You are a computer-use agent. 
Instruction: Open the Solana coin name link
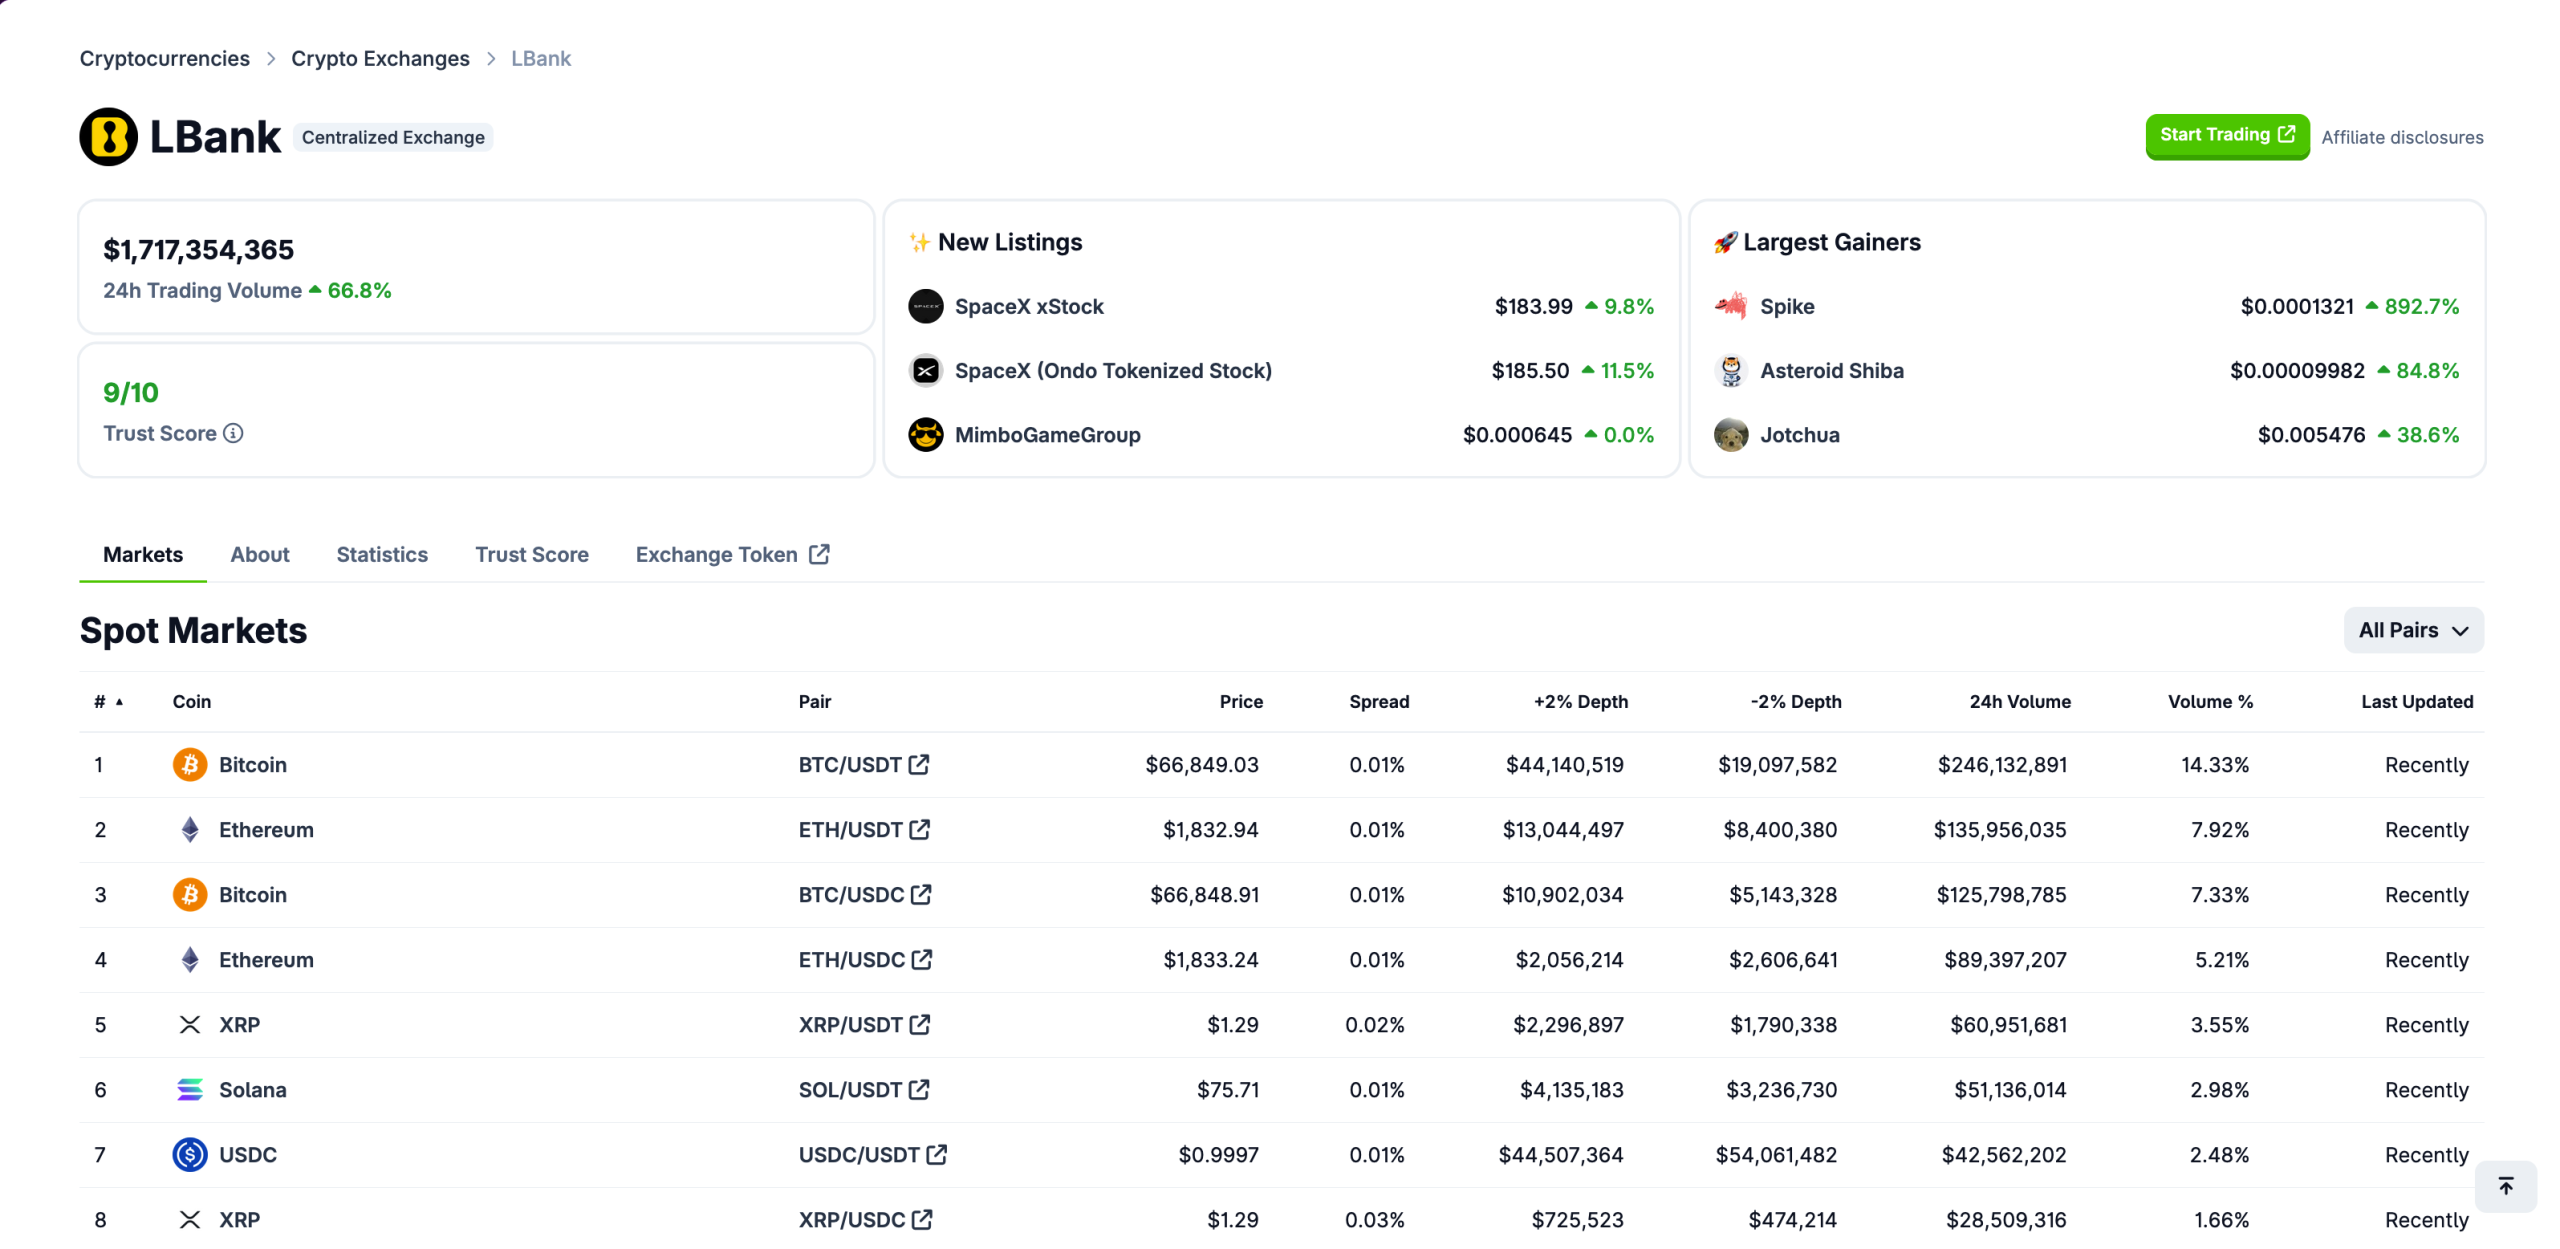pyautogui.click(x=252, y=1090)
